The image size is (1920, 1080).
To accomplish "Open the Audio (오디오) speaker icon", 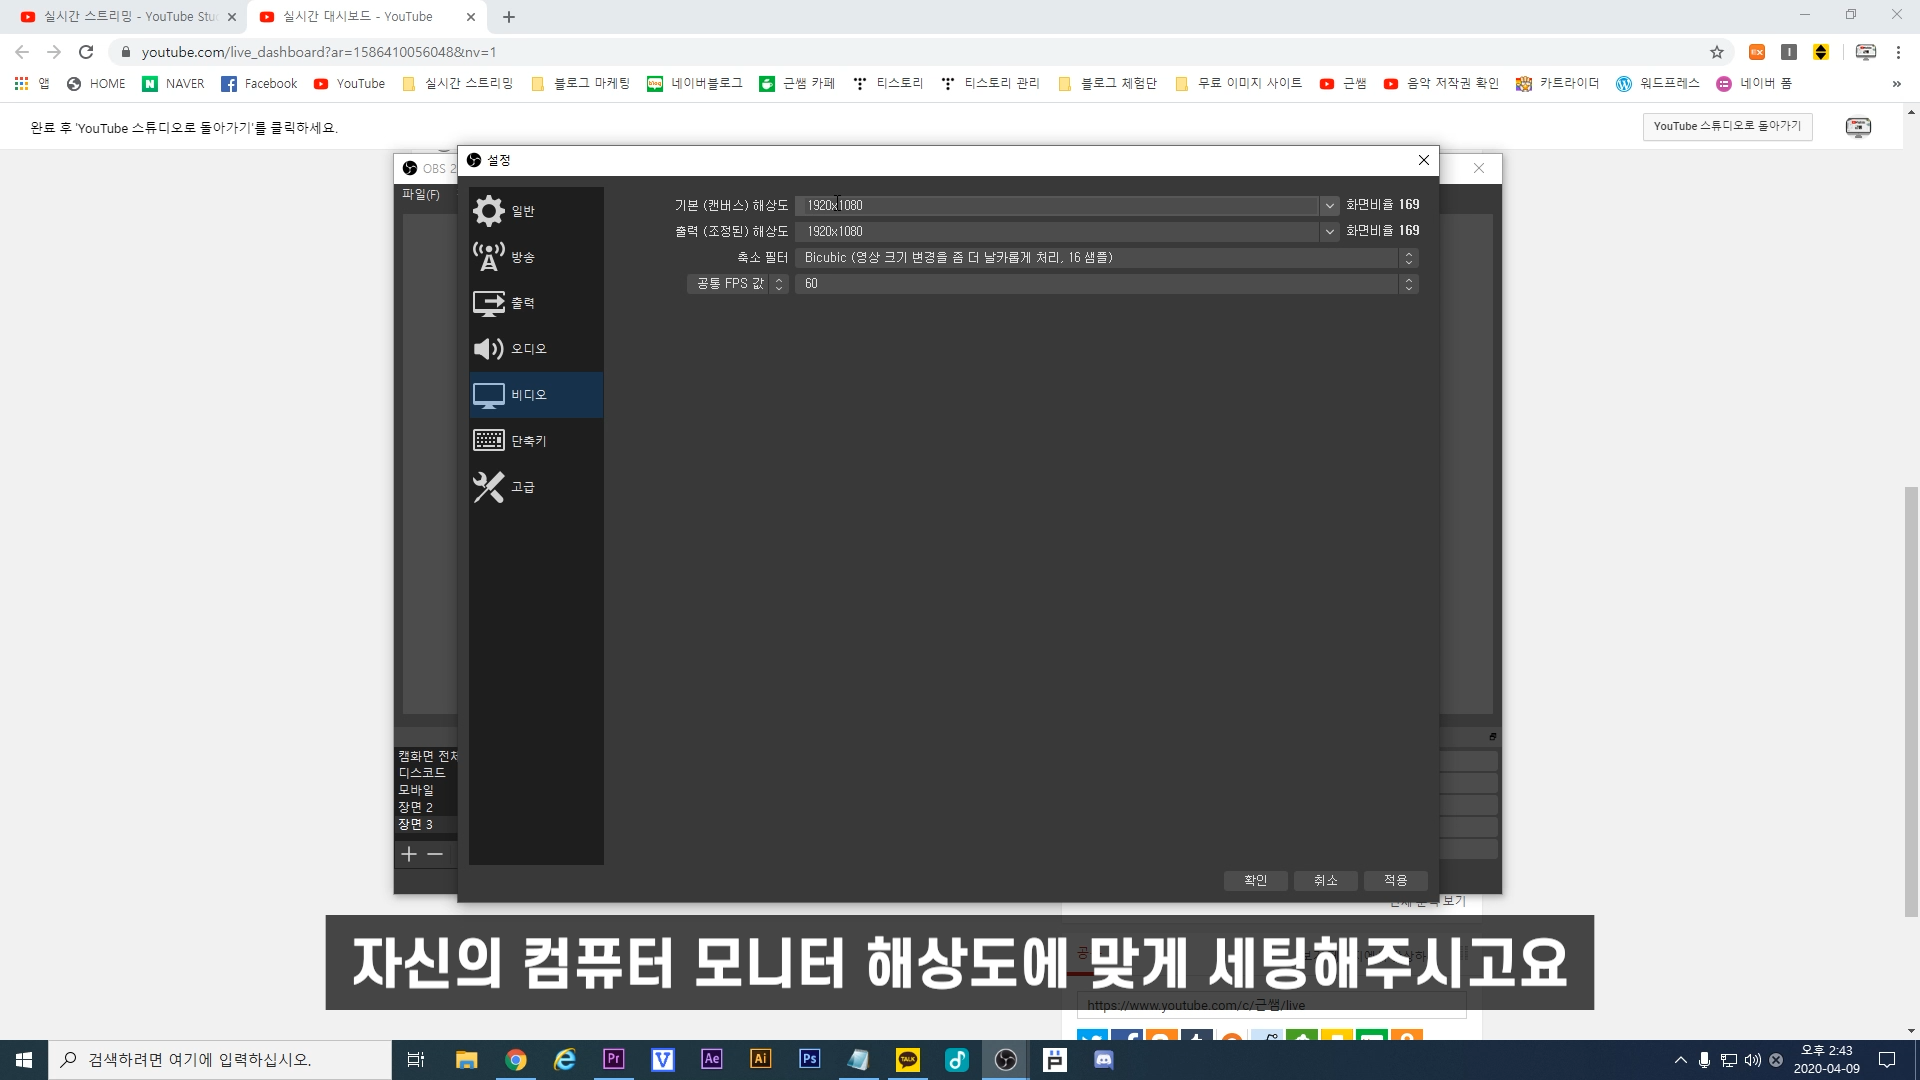I will point(489,349).
